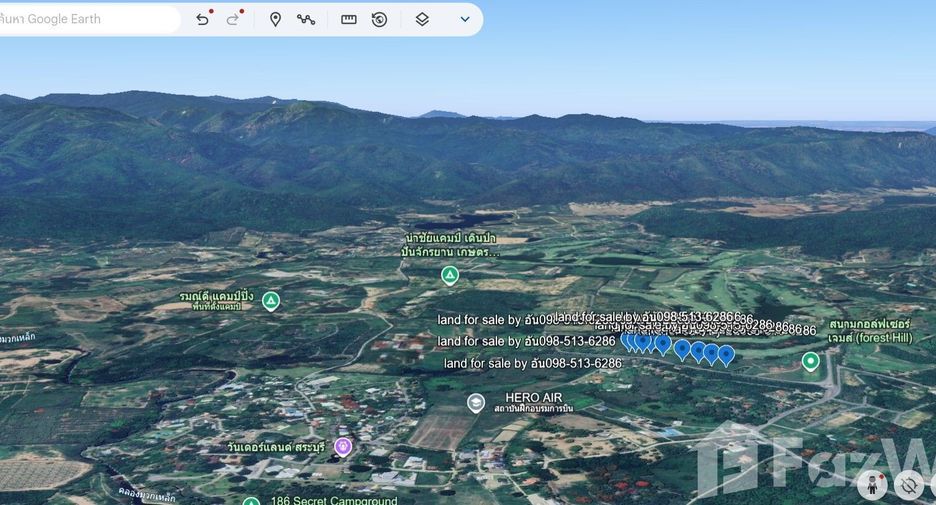Click the วันเดอร์แลนด์ สระบุรี purple marker
Viewport: 936px width, 505px height.
(x=343, y=447)
